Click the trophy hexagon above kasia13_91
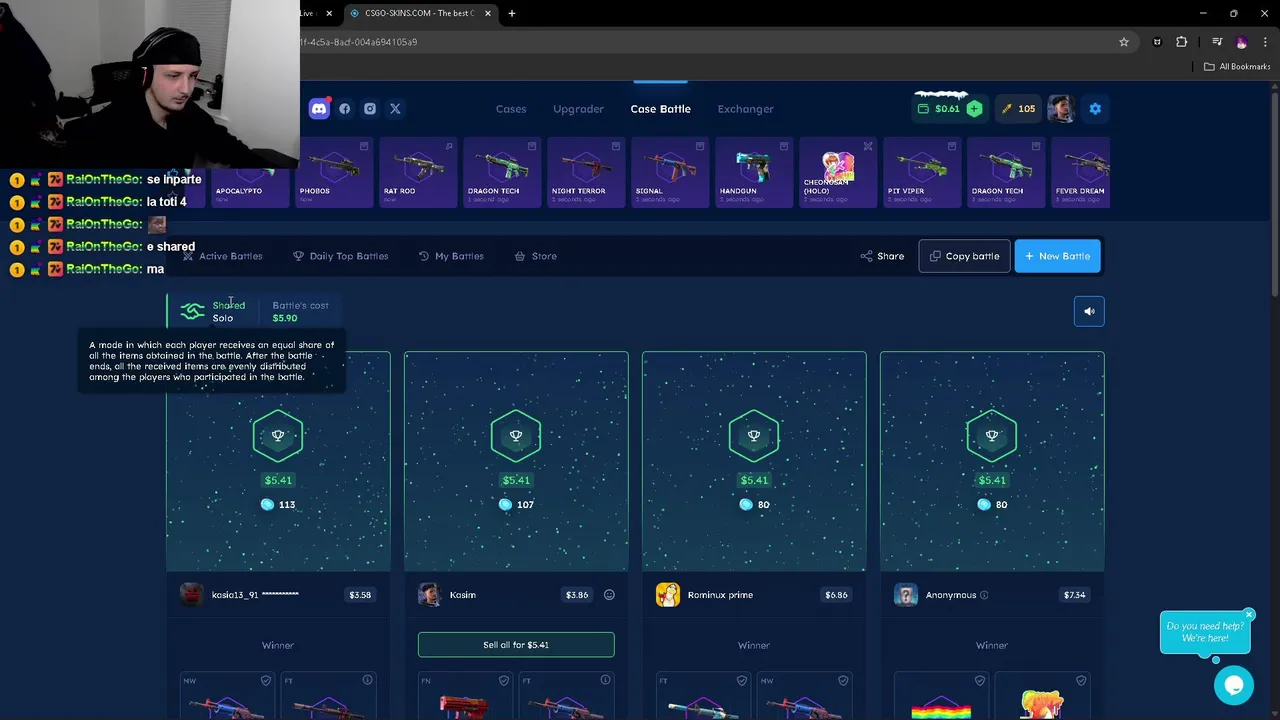Viewport: 1280px width, 720px height. point(278,436)
